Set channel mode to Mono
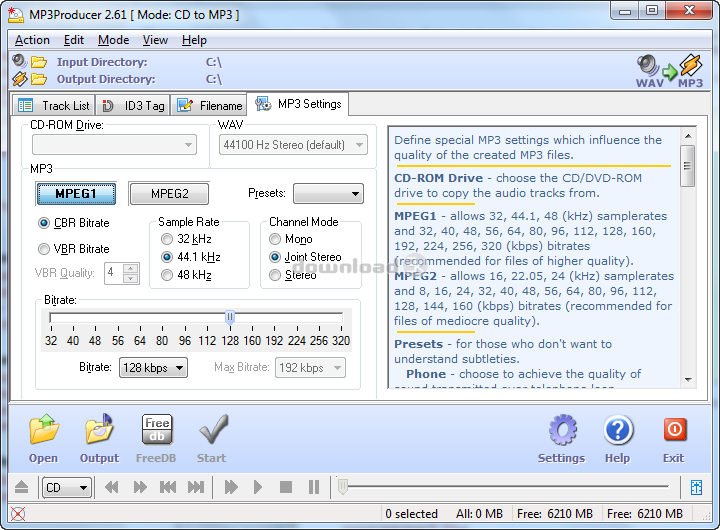Image resolution: width=720 pixels, height=530 pixels. pyautogui.click(x=291, y=239)
